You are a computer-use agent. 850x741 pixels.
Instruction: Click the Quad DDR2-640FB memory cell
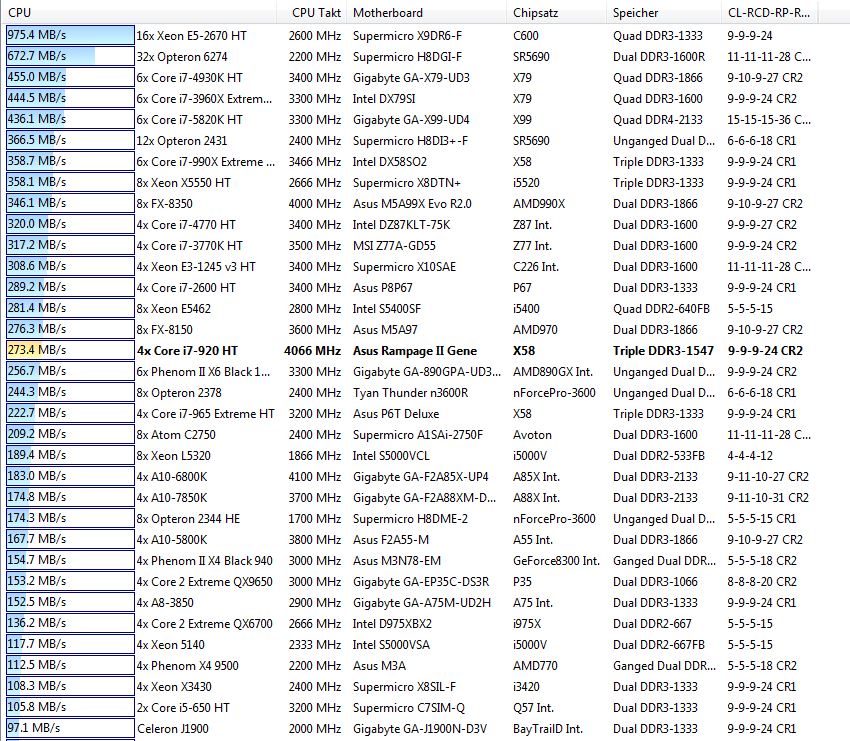[661, 309]
